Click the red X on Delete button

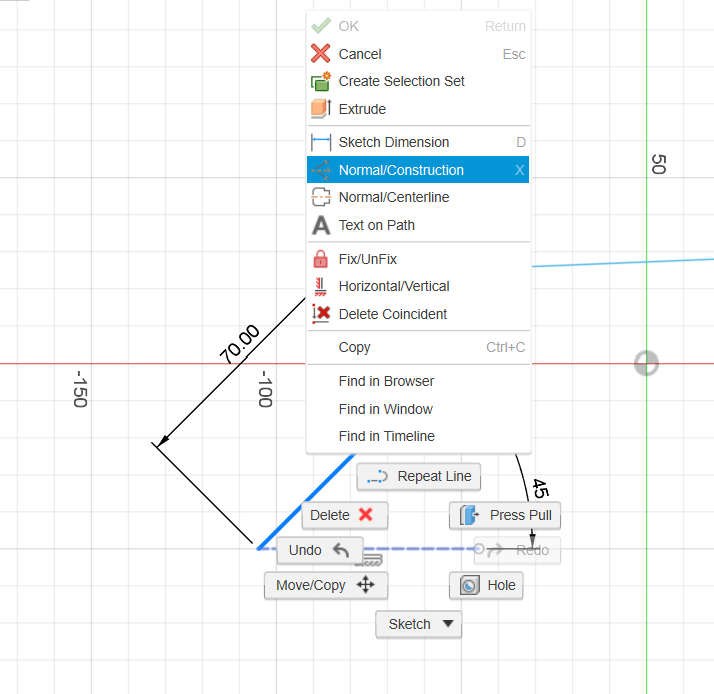click(366, 515)
